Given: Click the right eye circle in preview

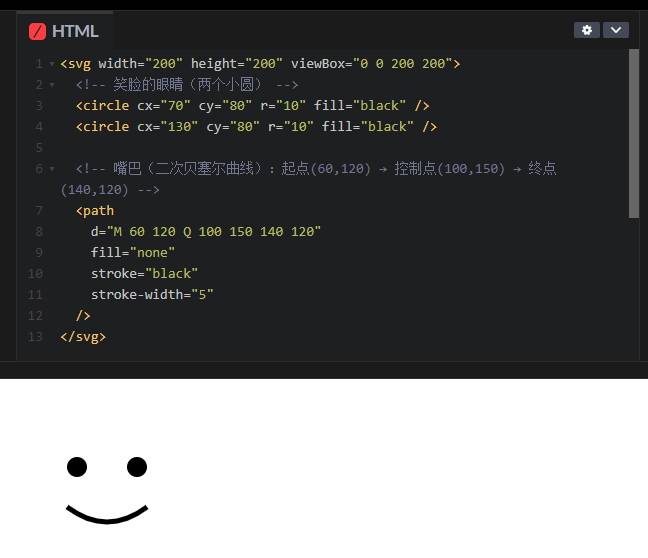Looking at the screenshot, I should [x=137, y=467].
